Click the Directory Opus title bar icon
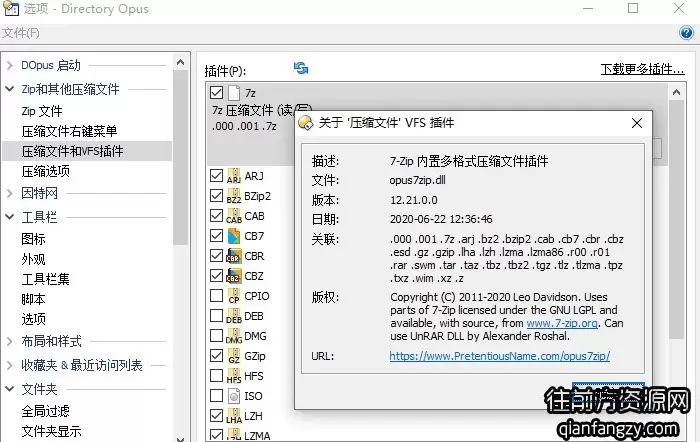Viewport: 700px width, 442px height. [11, 8]
